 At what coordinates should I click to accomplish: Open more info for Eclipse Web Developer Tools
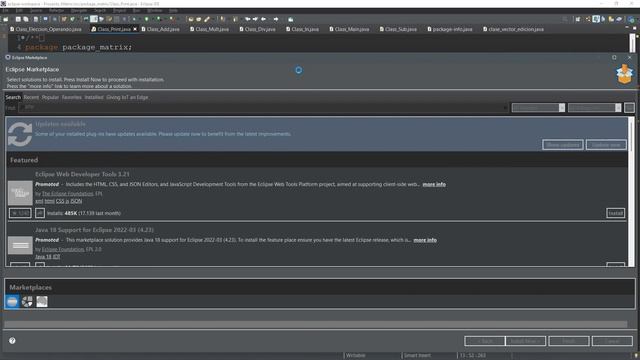434,184
